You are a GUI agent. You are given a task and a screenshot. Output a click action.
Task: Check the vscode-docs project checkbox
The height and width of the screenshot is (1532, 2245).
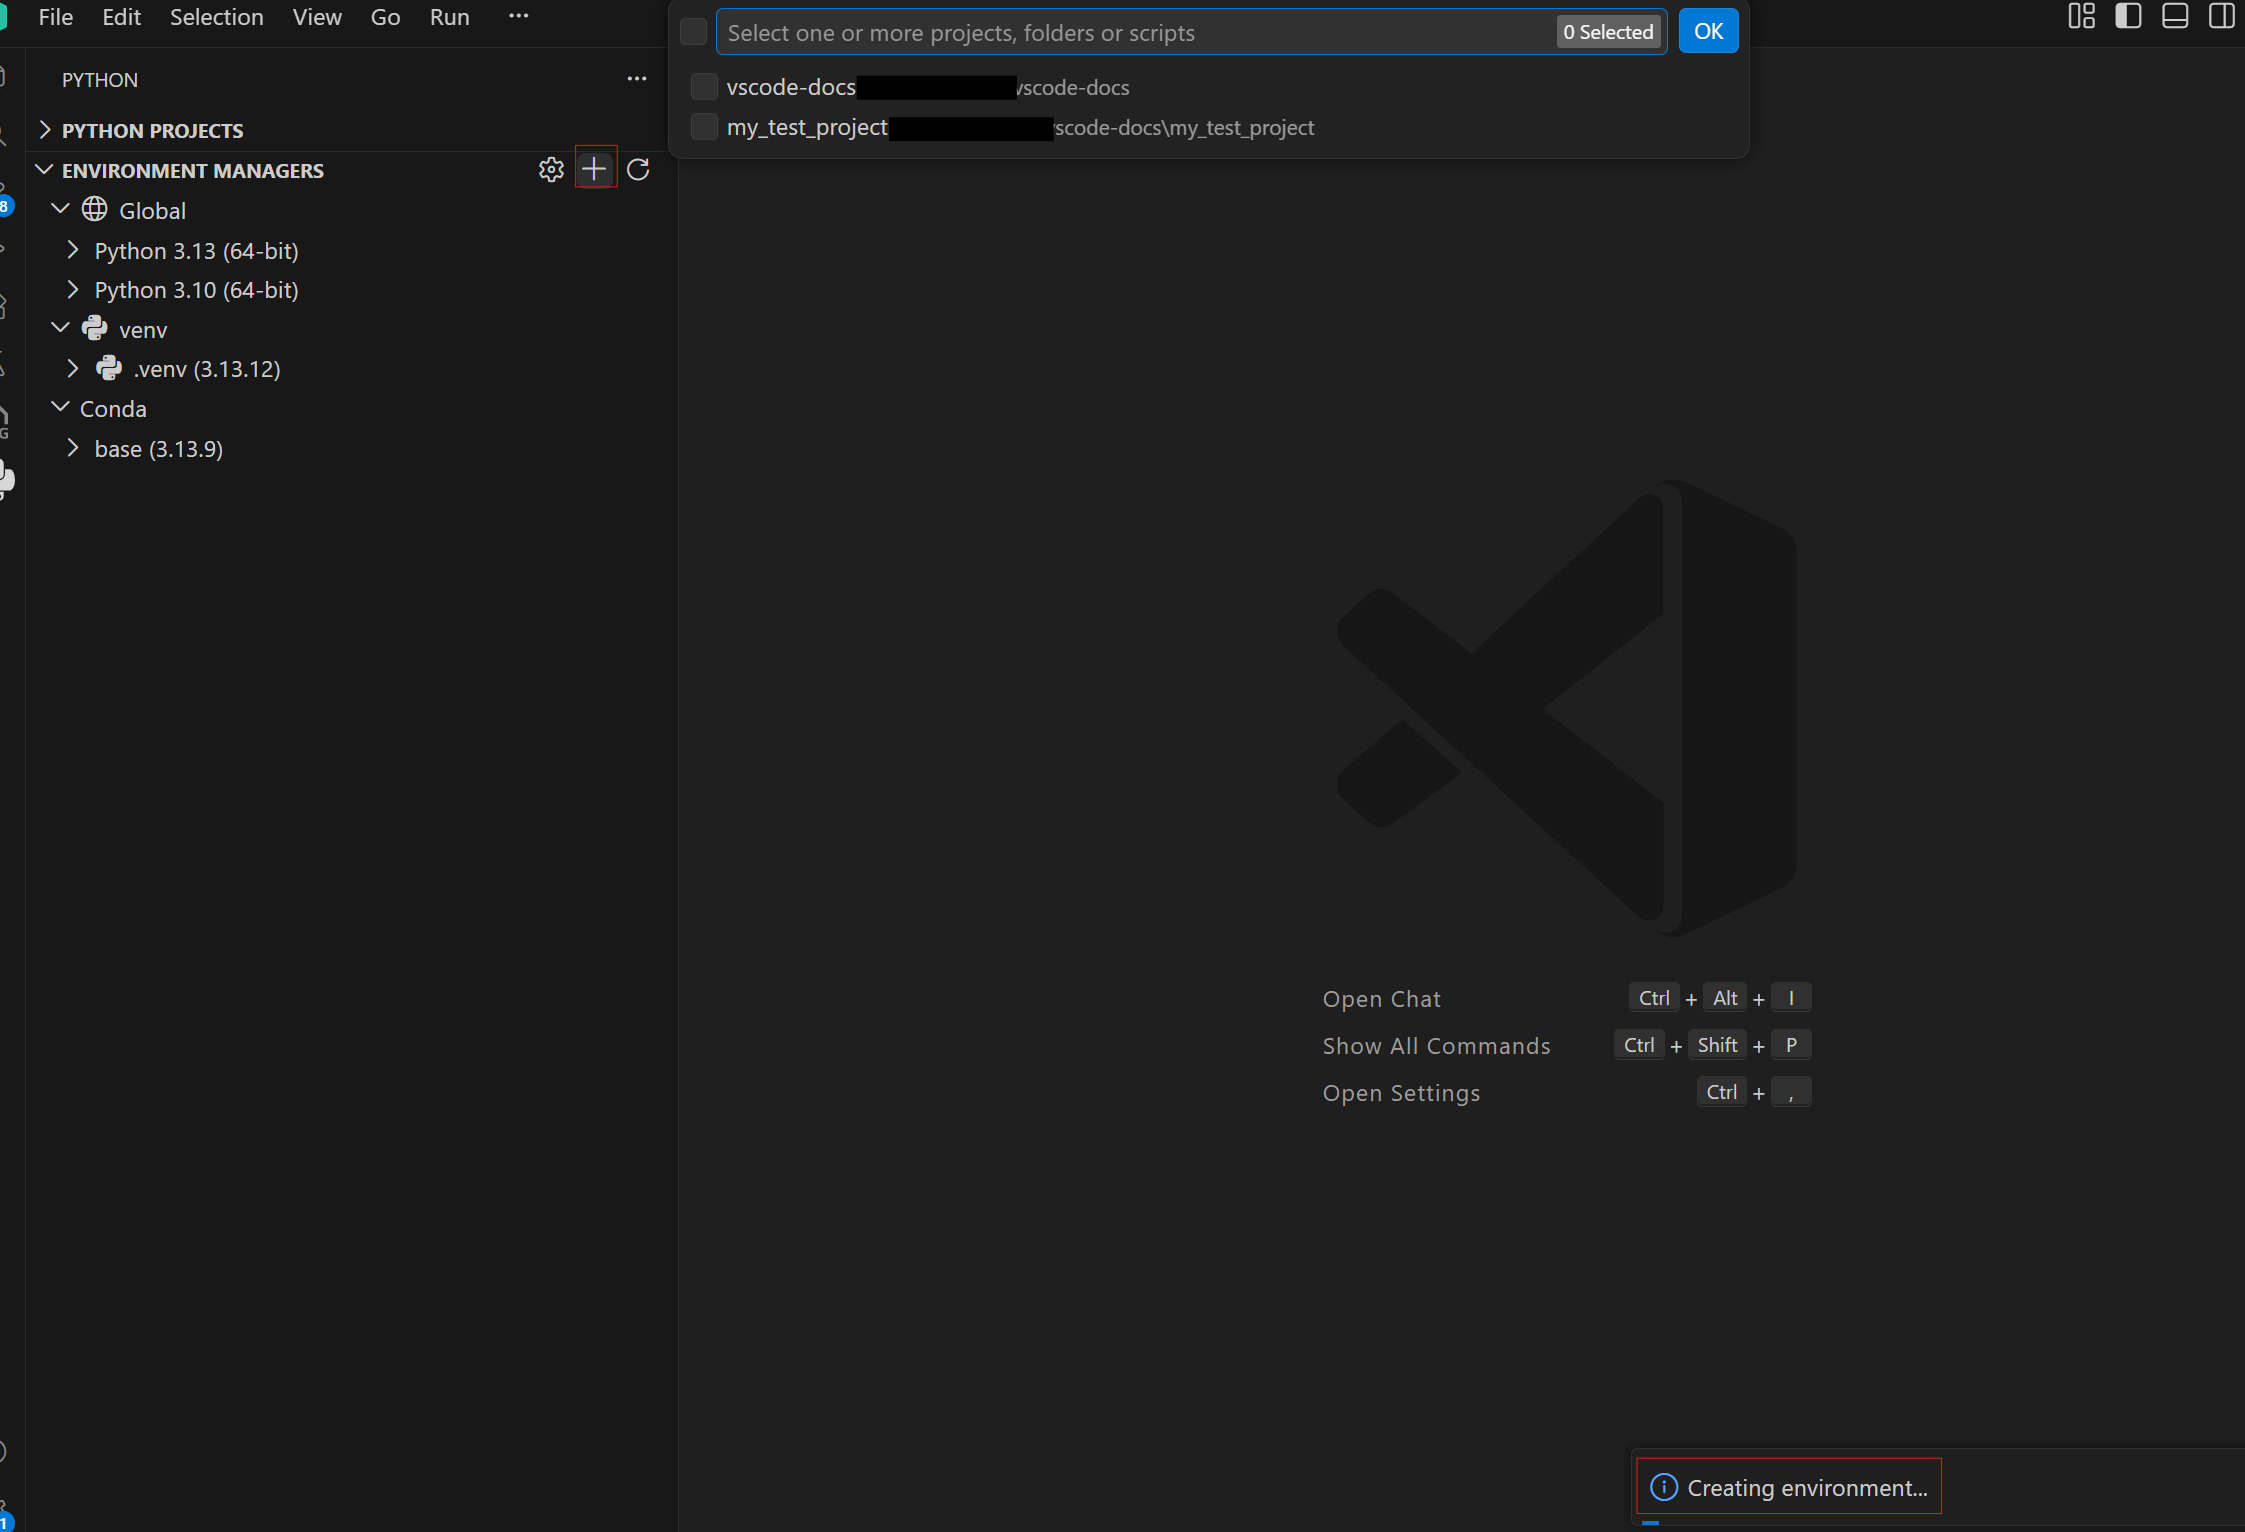(704, 87)
